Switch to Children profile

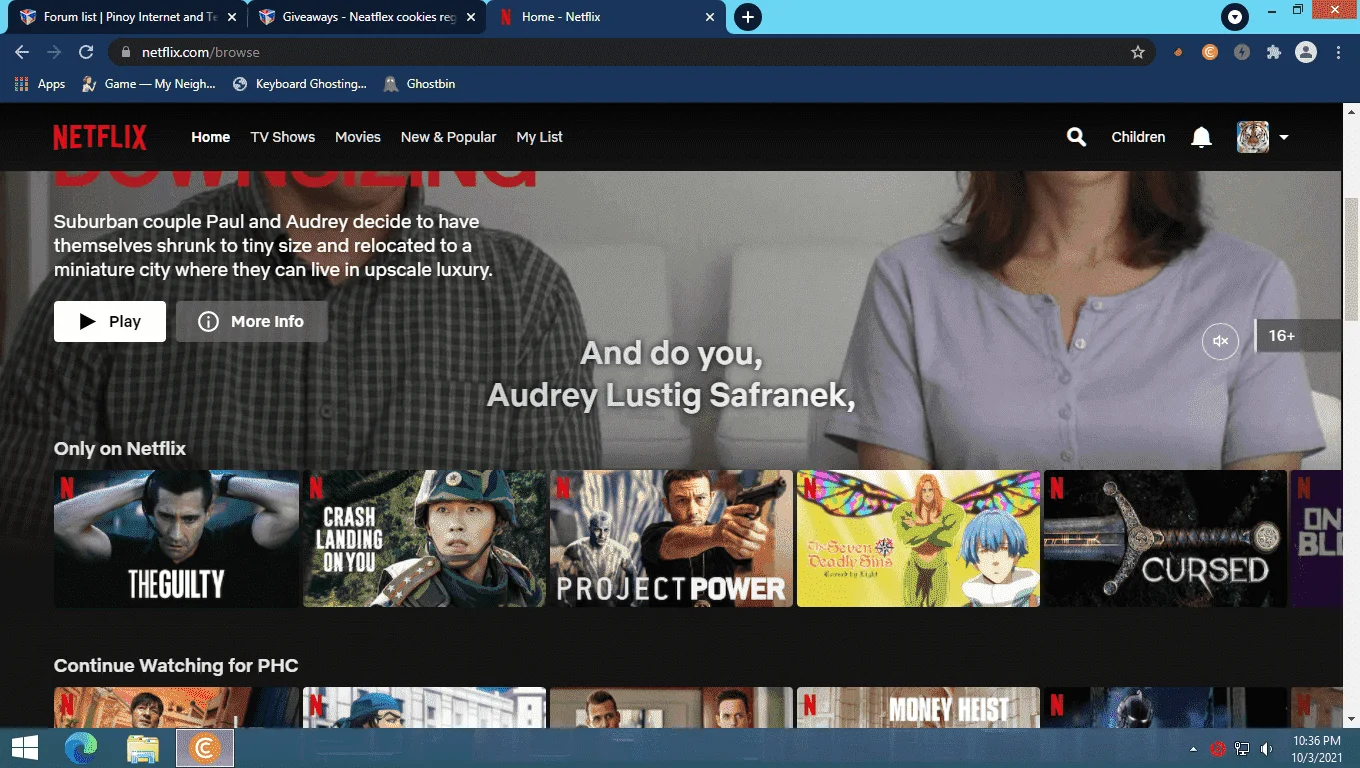coord(1138,137)
